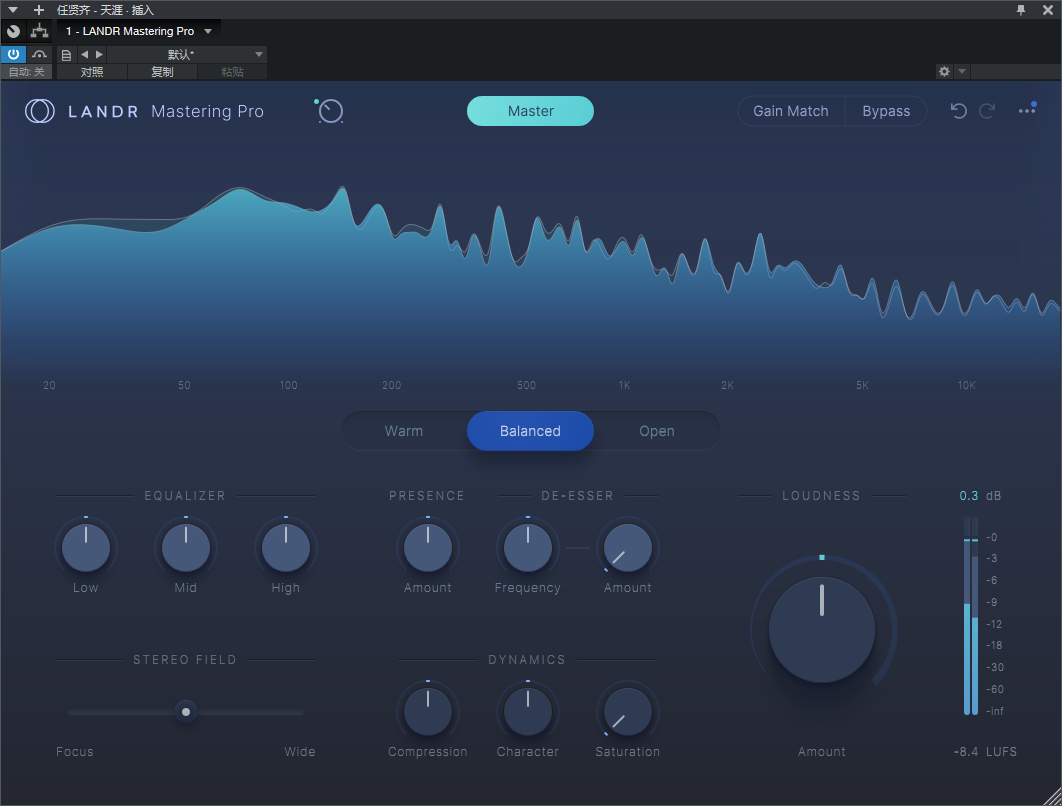Load previous preset arrow
Viewport: 1062px width, 806px height.
point(85,54)
